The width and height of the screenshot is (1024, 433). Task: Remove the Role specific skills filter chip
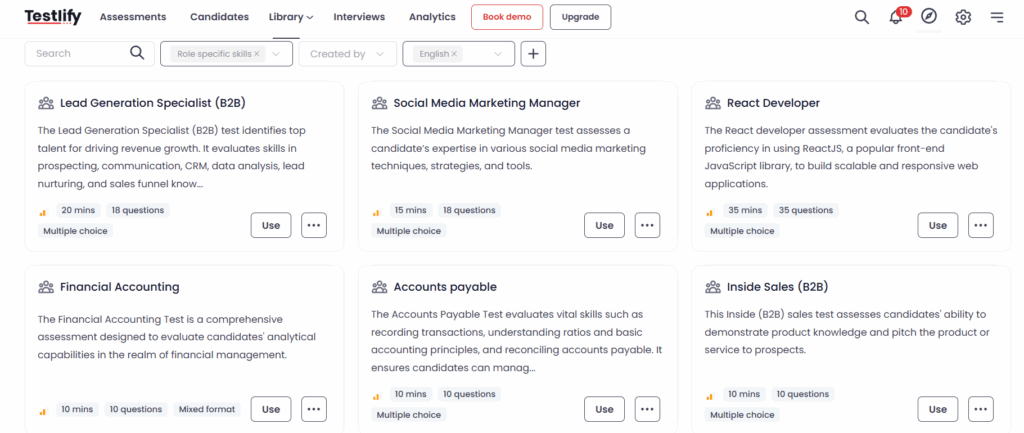point(257,54)
